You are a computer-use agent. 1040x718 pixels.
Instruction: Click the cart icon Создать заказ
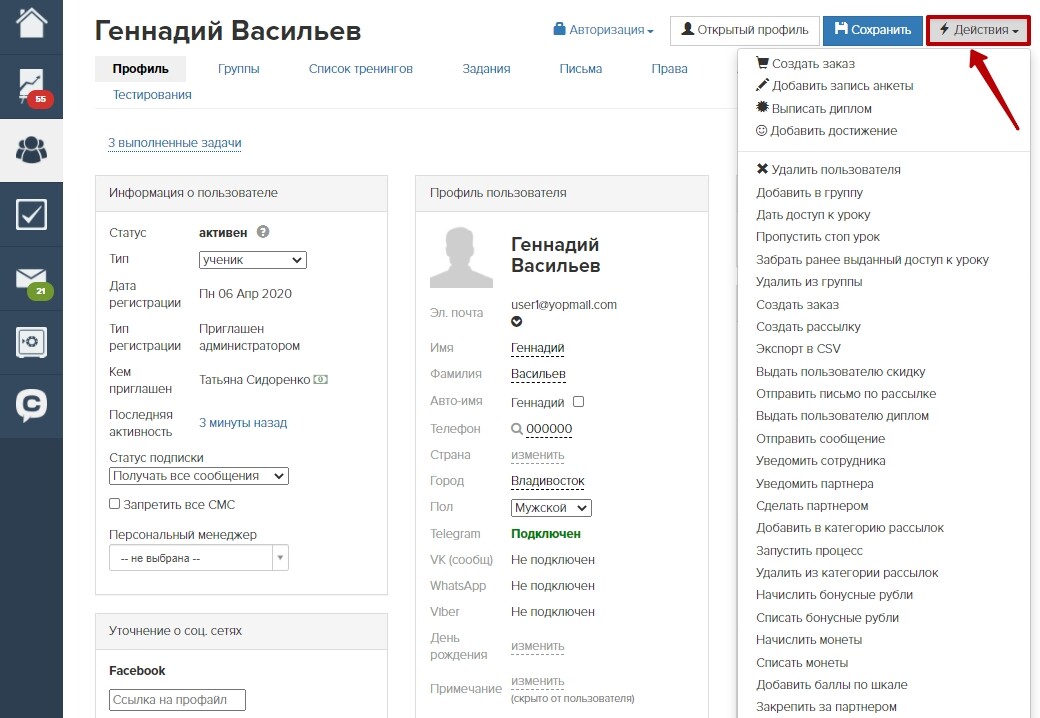pyautogui.click(x=762, y=63)
